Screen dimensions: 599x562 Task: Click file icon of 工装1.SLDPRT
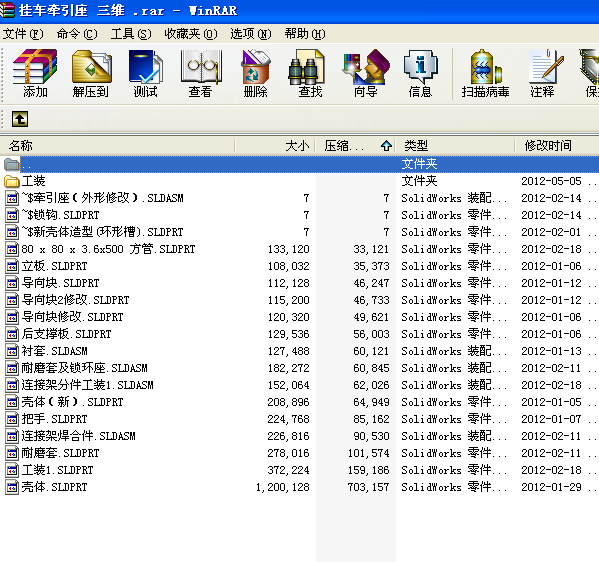point(12,470)
